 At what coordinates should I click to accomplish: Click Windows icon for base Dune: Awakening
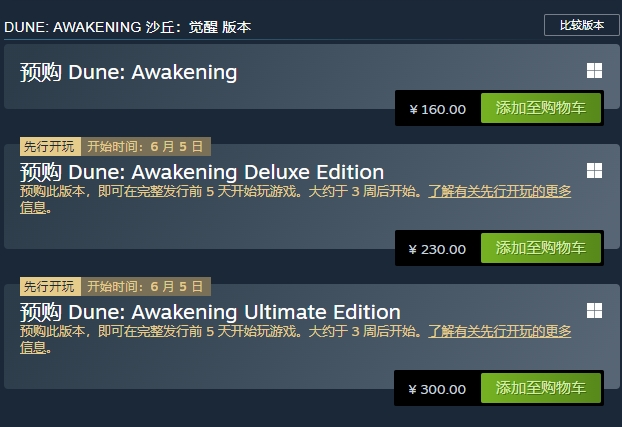[x=594, y=71]
